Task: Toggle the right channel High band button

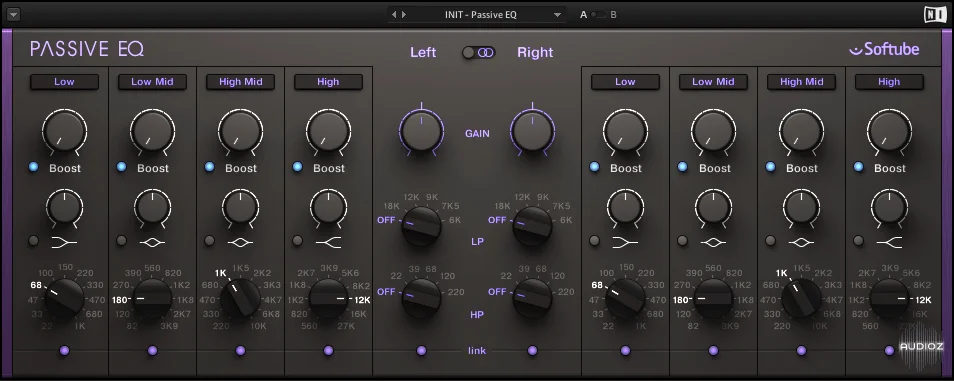Action: (889, 82)
